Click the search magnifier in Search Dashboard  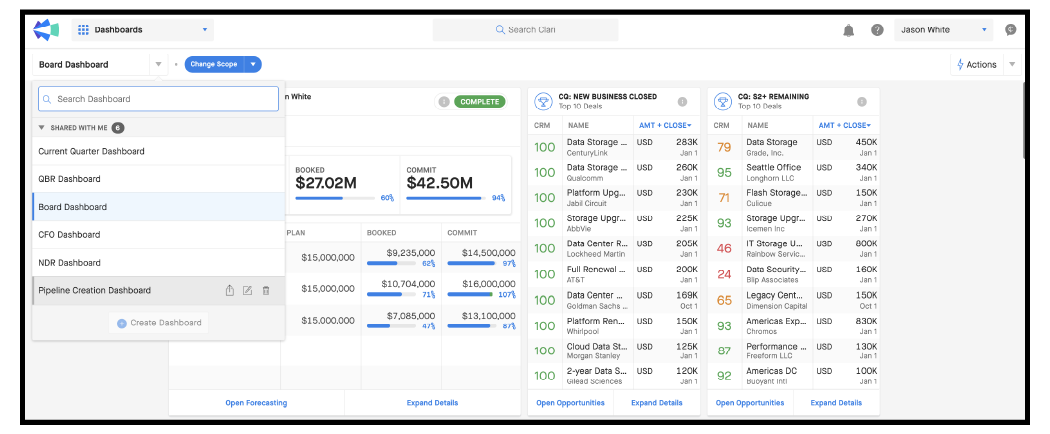point(47,99)
